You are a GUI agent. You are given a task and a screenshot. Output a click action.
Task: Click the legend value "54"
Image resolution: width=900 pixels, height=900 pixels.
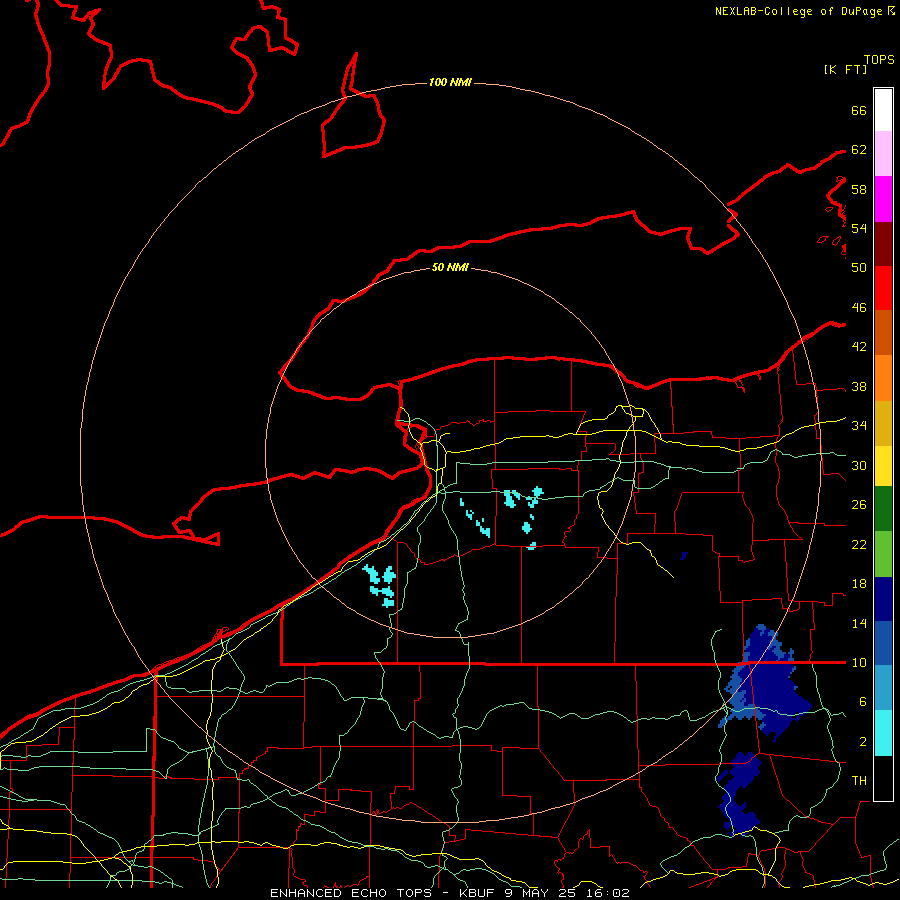(859, 228)
